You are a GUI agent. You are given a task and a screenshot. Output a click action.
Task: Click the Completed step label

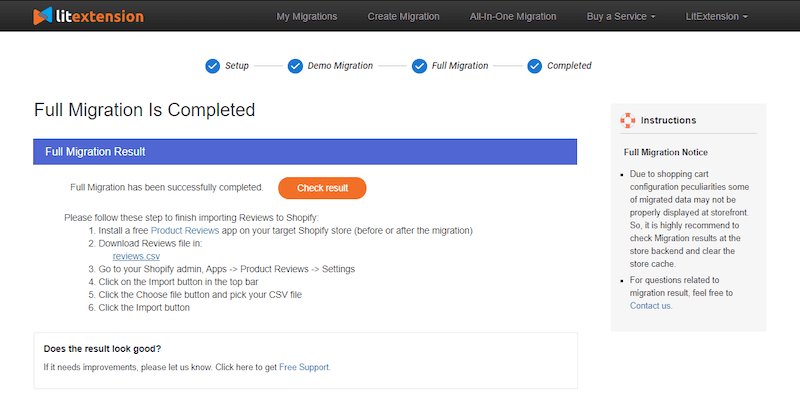569,66
